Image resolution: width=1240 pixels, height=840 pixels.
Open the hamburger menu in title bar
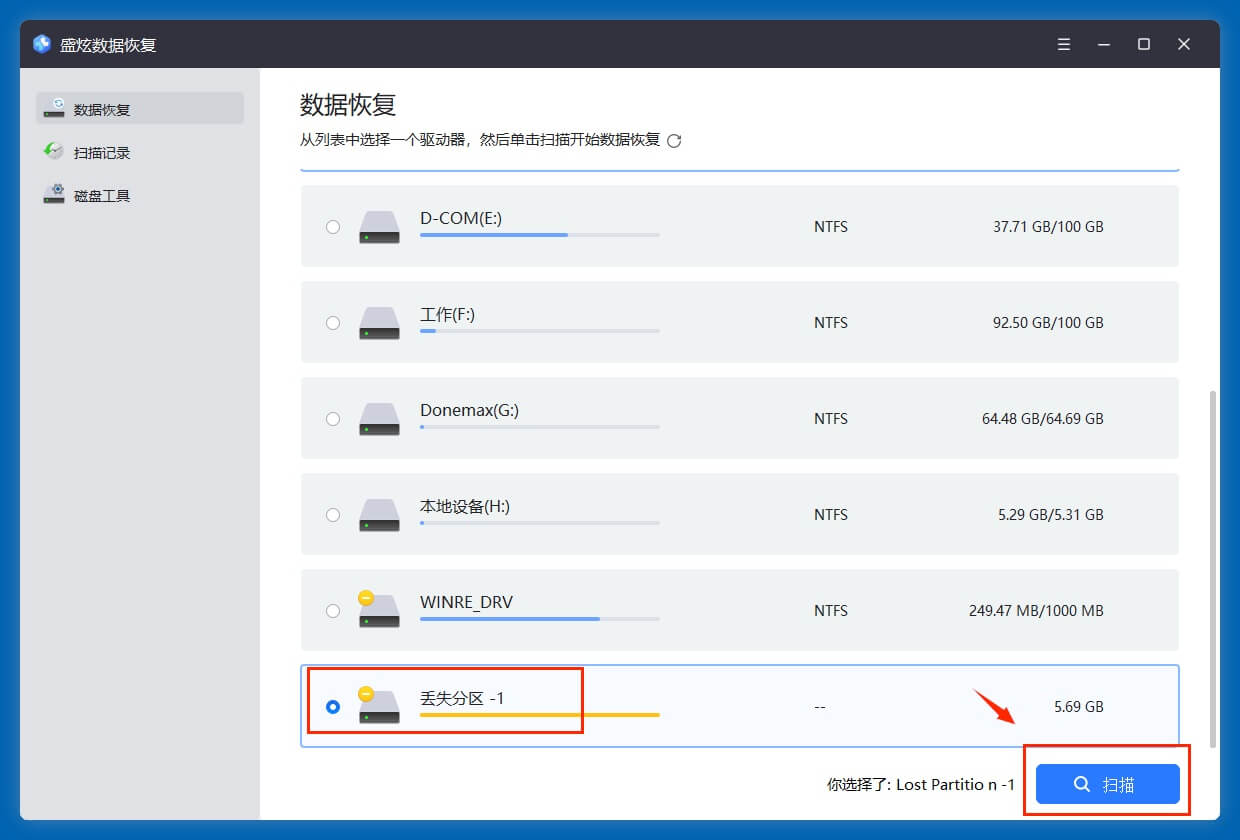pyautogui.click(x=1064, y=44)
